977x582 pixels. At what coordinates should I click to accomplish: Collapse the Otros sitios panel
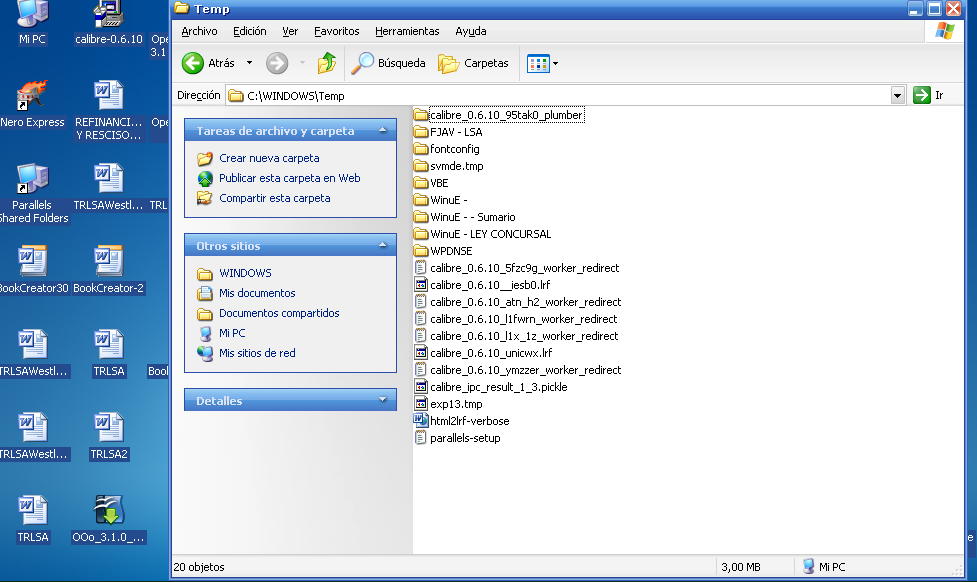383,246
